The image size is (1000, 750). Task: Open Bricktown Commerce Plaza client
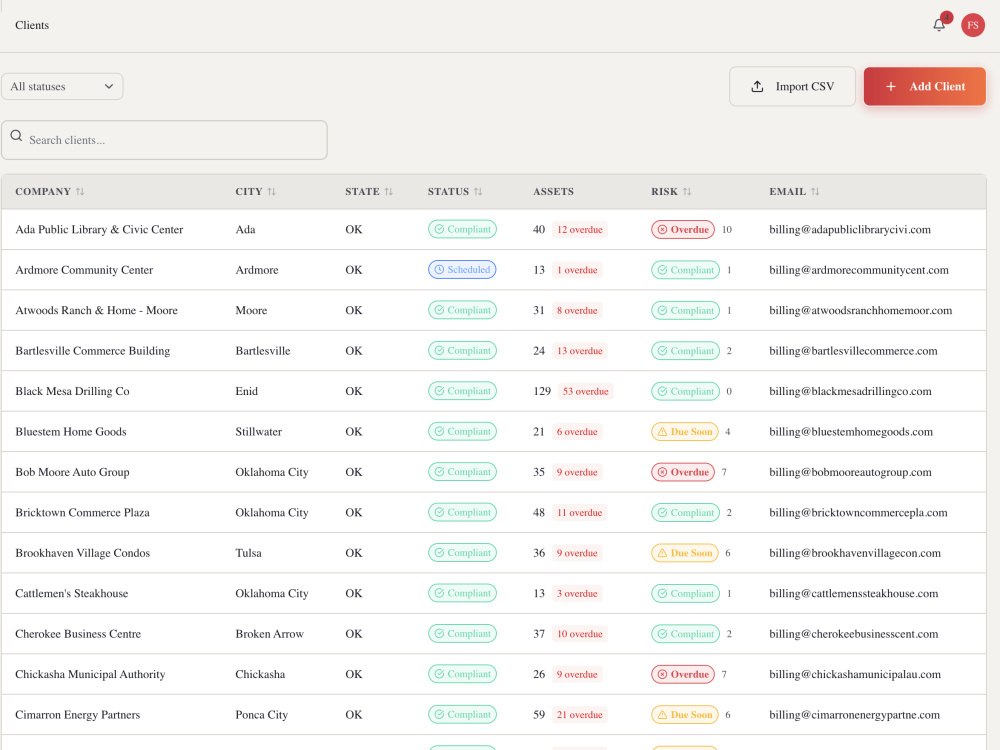82,512
